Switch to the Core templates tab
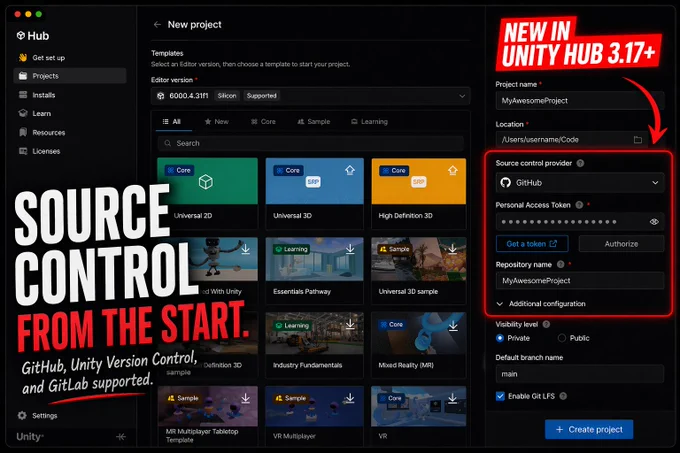 263,122
